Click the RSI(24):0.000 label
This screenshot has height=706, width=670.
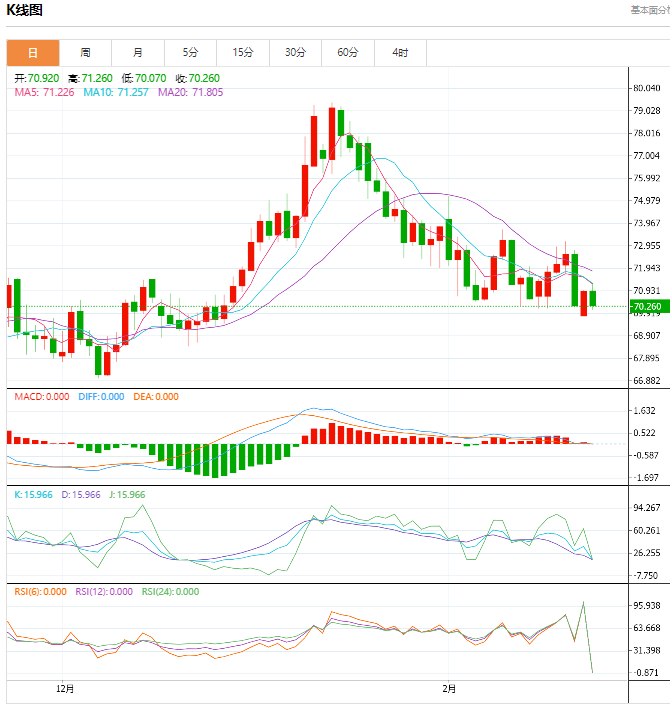click(170, 592)
